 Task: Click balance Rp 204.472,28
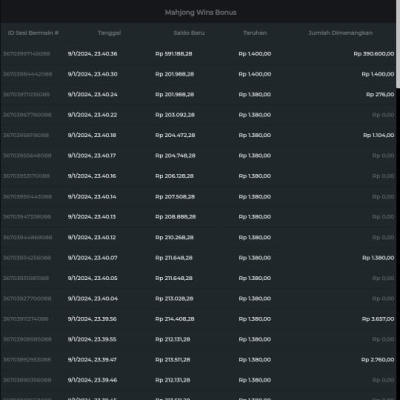(175, 135)
